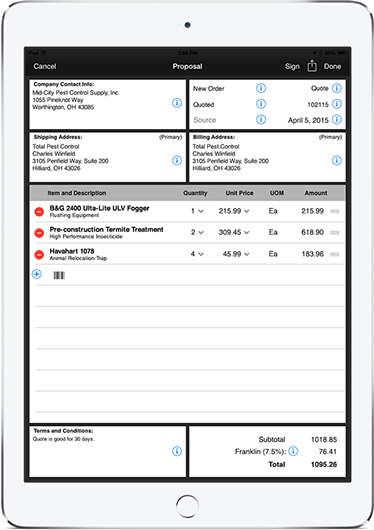Select the Pre-construction Termite Treatment item name
Screen dimensions: 374x530
[x=106, y=229]
